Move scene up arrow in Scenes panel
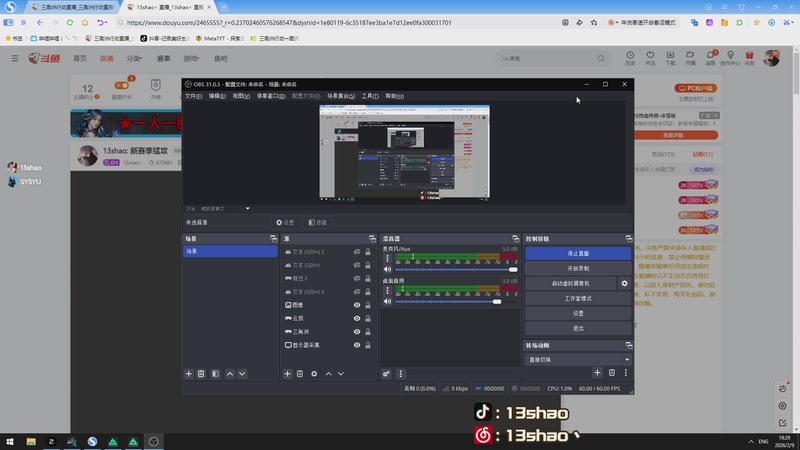This screenshot has height=450, width=800. pyautogui.click(x=230, y=374)
